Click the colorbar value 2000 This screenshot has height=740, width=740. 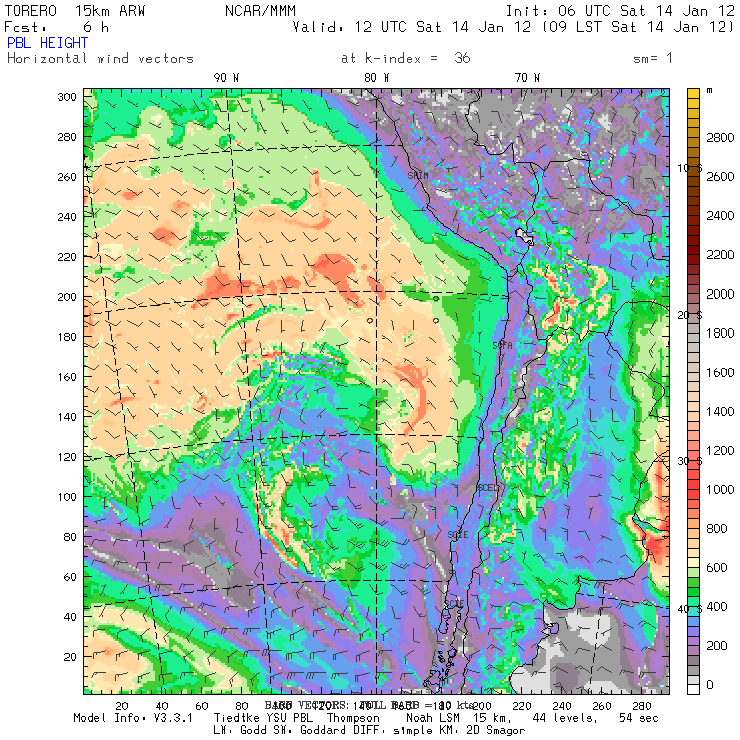click(x=720, y=294)
